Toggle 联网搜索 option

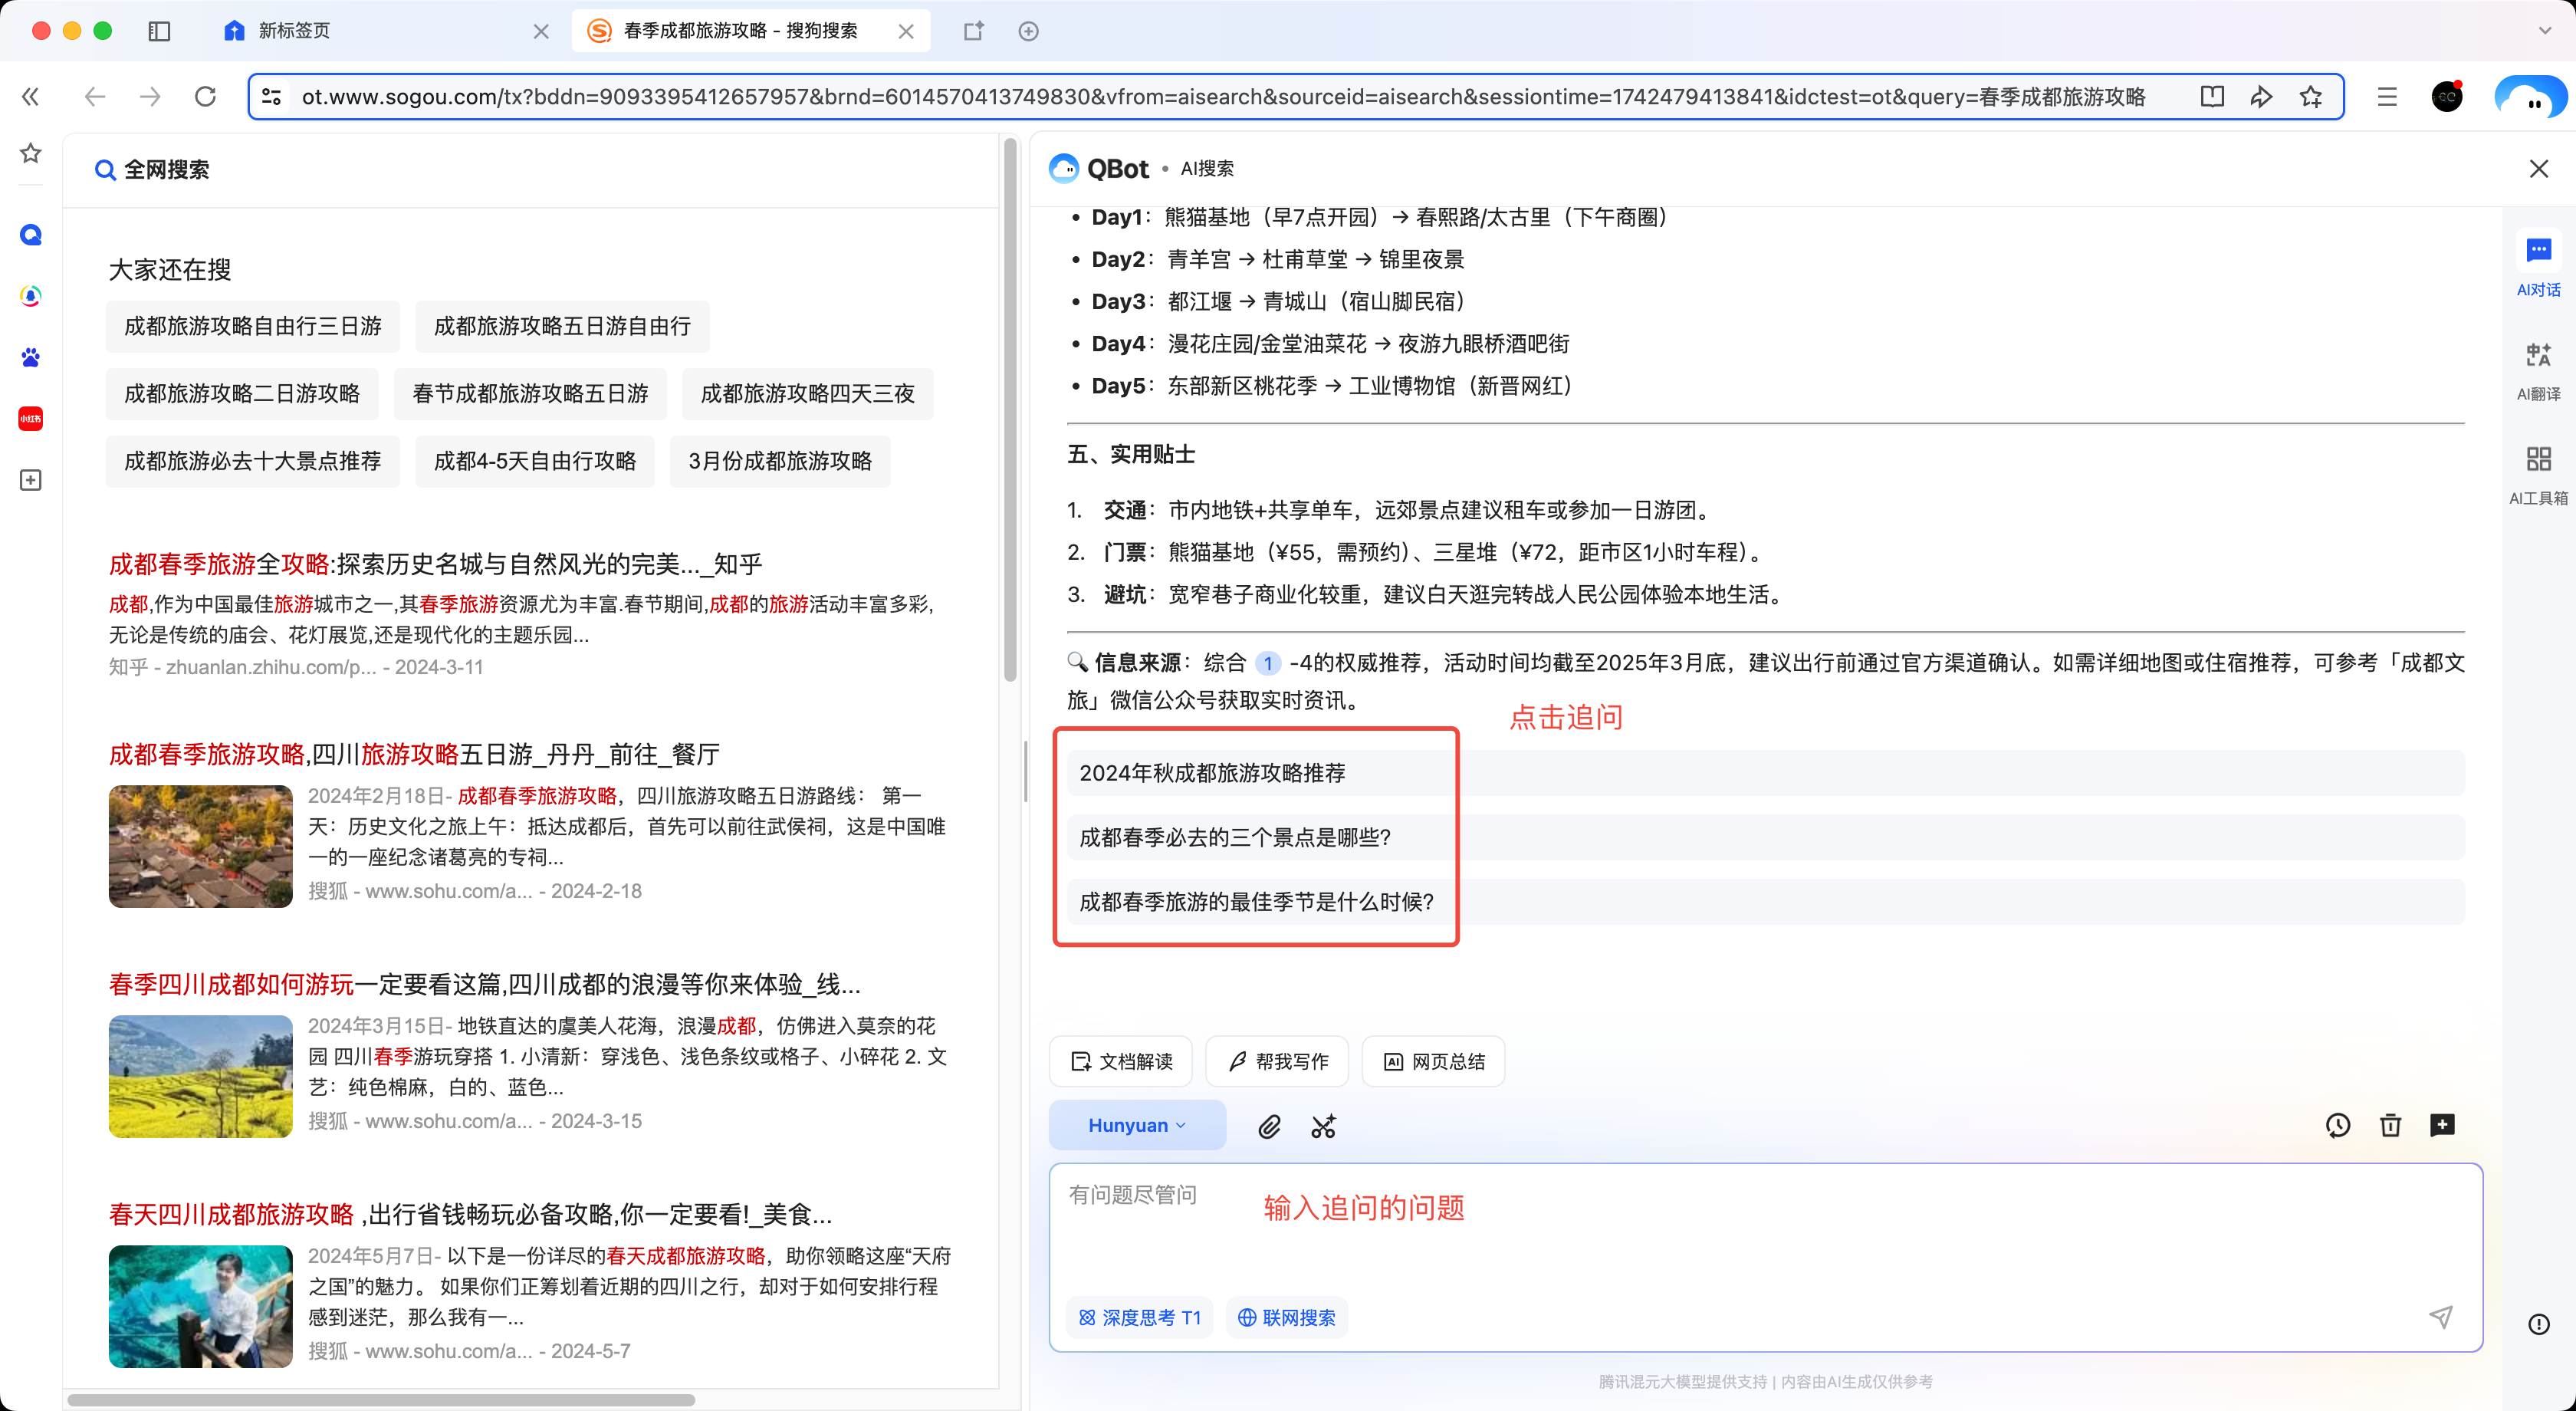(1287, 1317)
